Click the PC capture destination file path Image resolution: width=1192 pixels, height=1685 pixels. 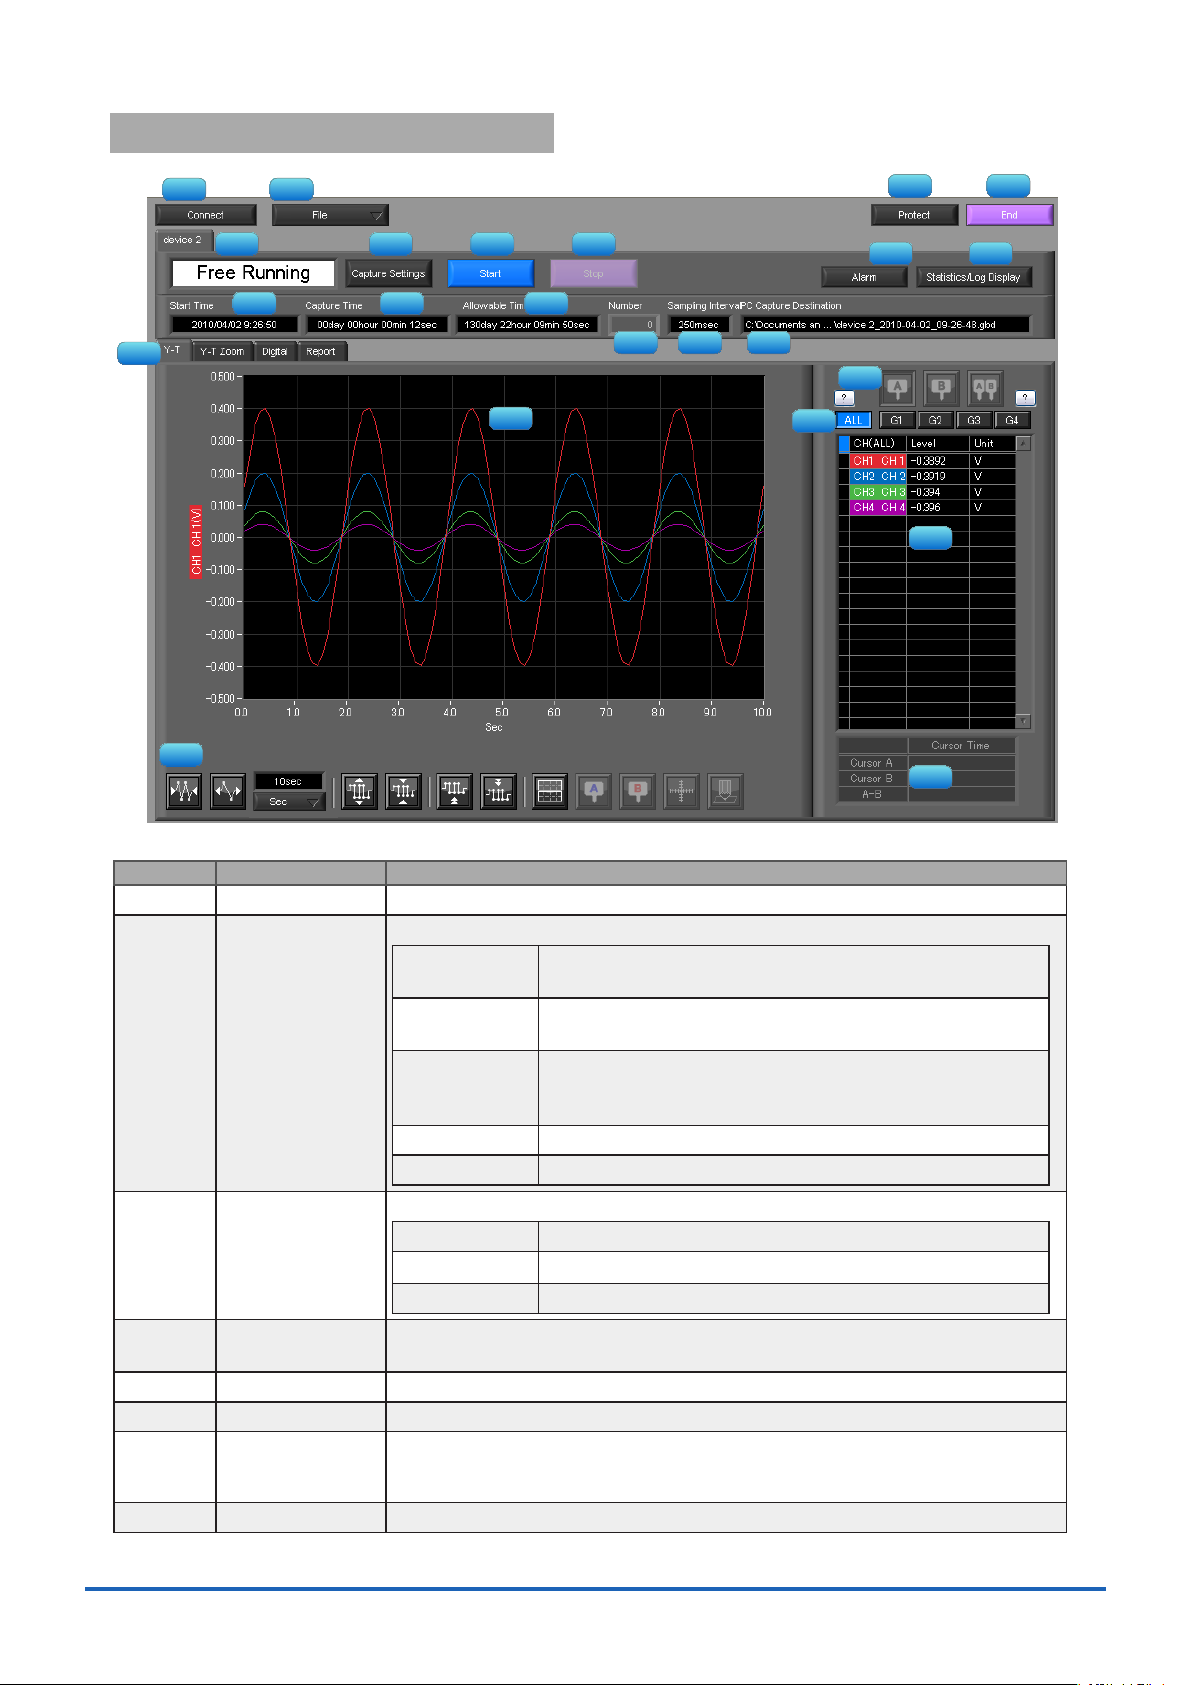coord(886,324)
